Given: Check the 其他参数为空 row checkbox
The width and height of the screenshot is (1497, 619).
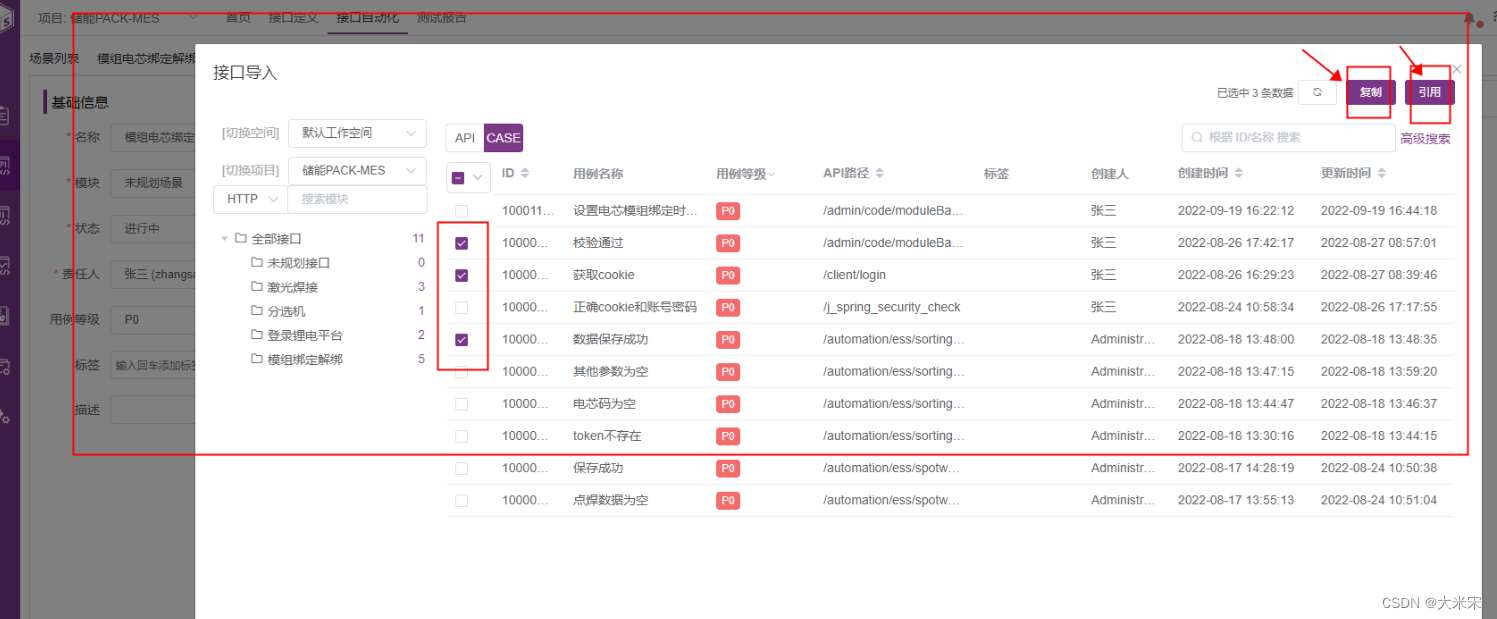Looking at the screenshot, I should [x=461, y=372].
